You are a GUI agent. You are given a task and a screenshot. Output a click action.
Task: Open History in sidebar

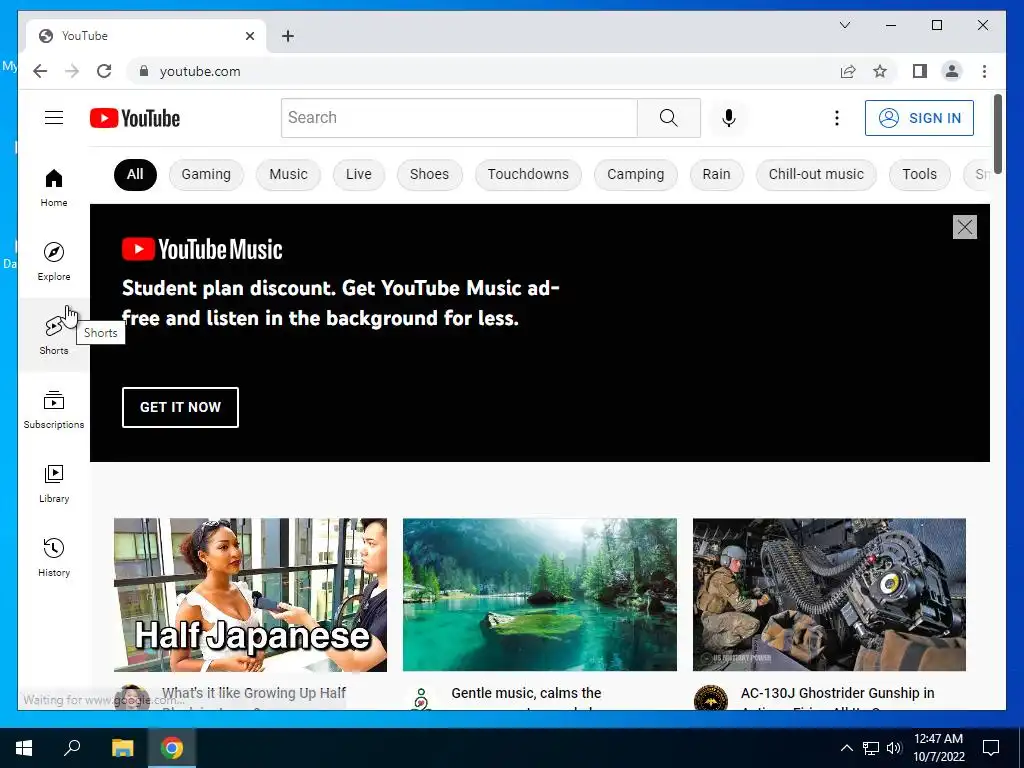[54, 557]
